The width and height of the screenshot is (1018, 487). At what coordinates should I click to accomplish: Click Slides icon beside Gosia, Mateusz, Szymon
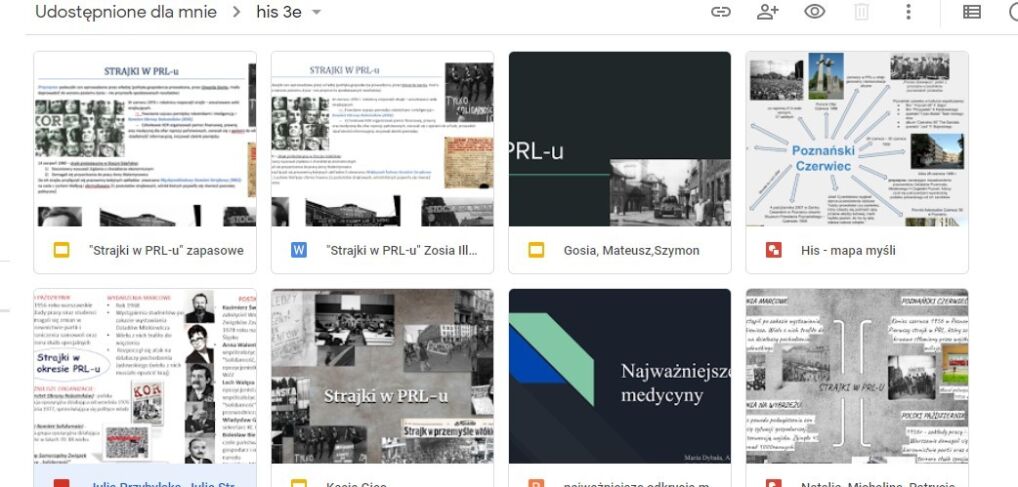point(536,250)
